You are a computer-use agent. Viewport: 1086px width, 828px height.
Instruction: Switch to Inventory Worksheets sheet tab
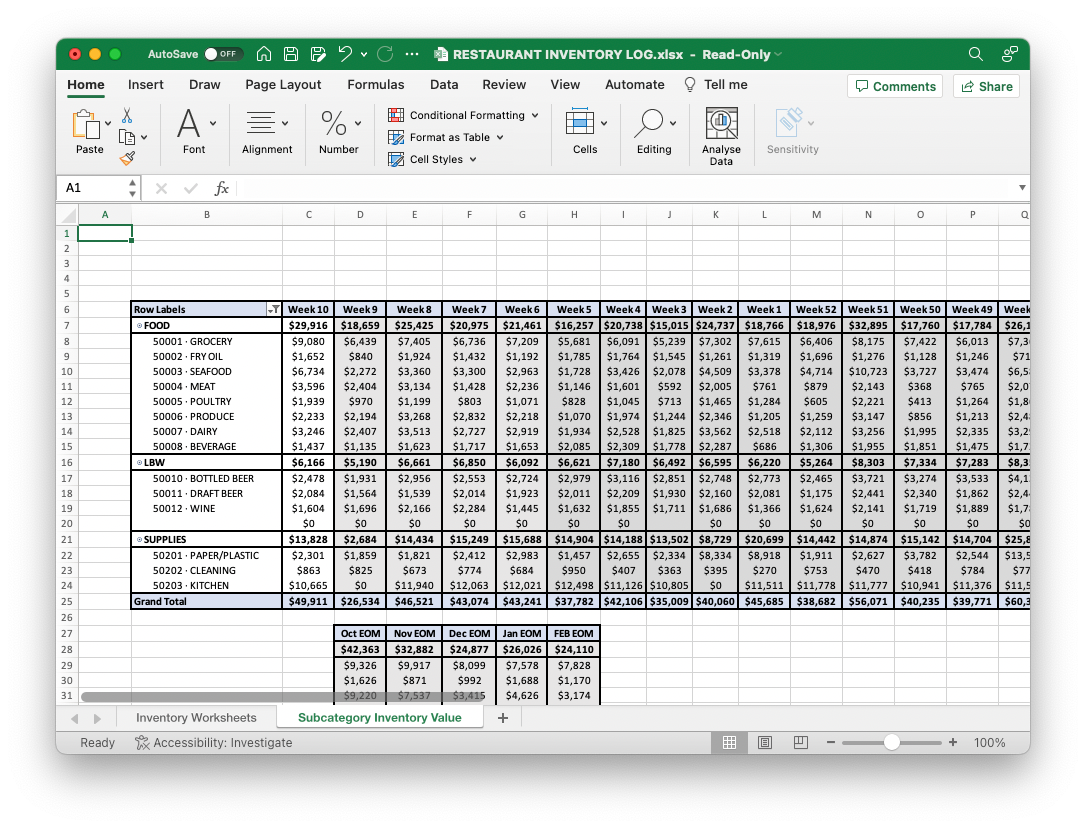(196, 718)
